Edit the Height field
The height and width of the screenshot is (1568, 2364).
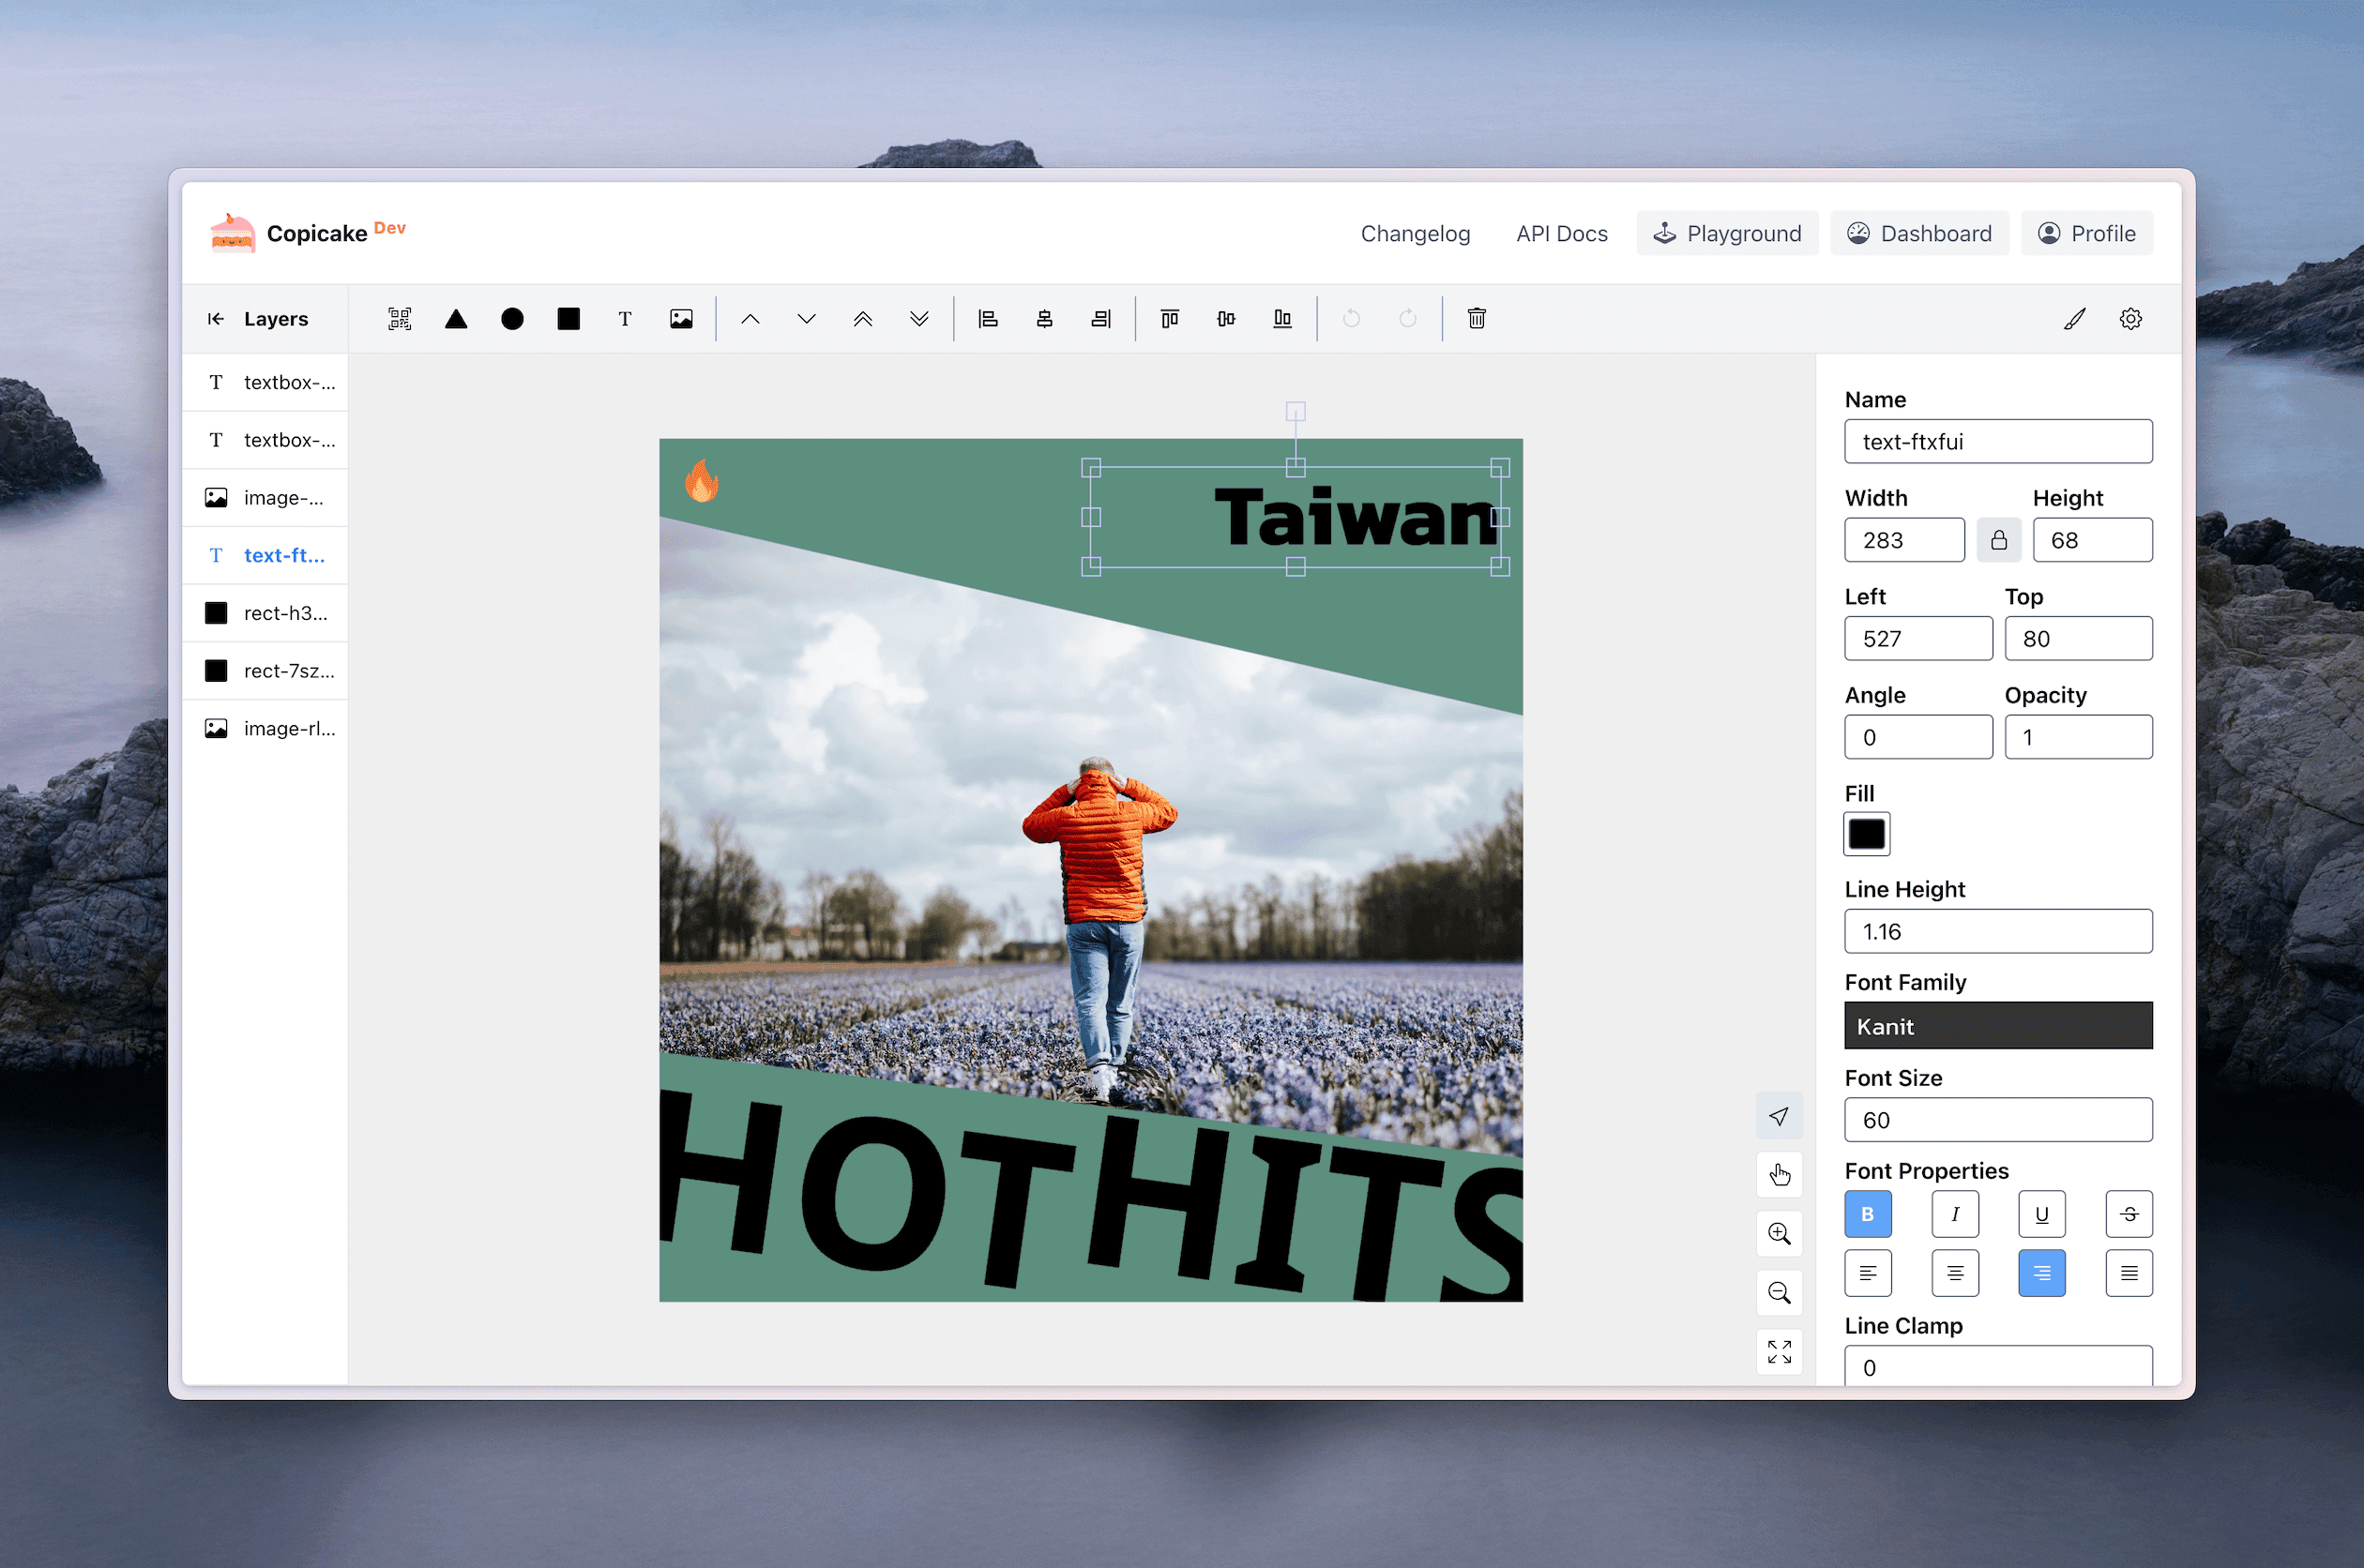[2092, 540]
